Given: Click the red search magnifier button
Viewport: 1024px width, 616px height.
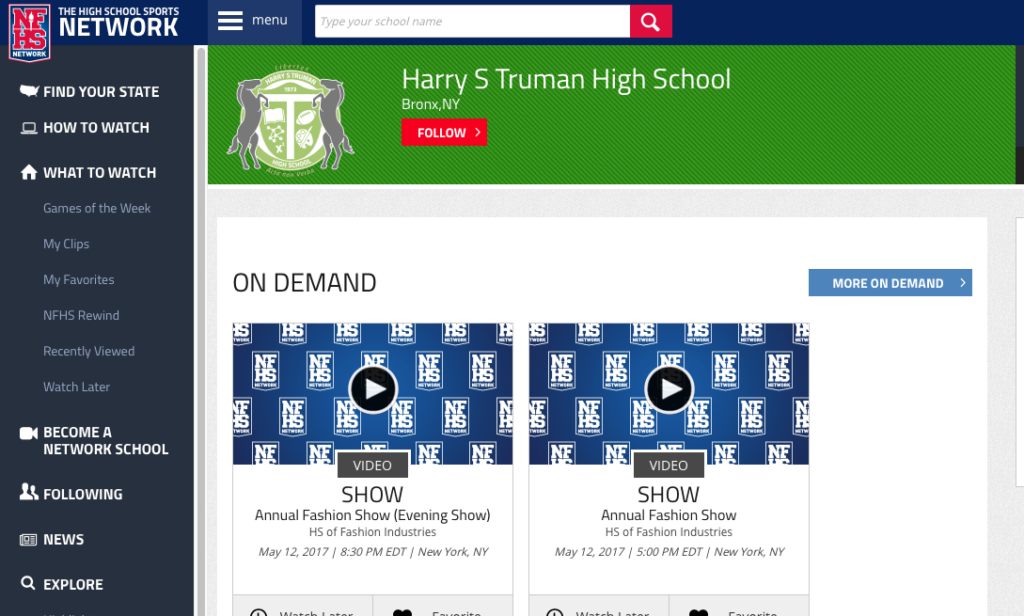Looking at the screenshot, I should [650, 22].
